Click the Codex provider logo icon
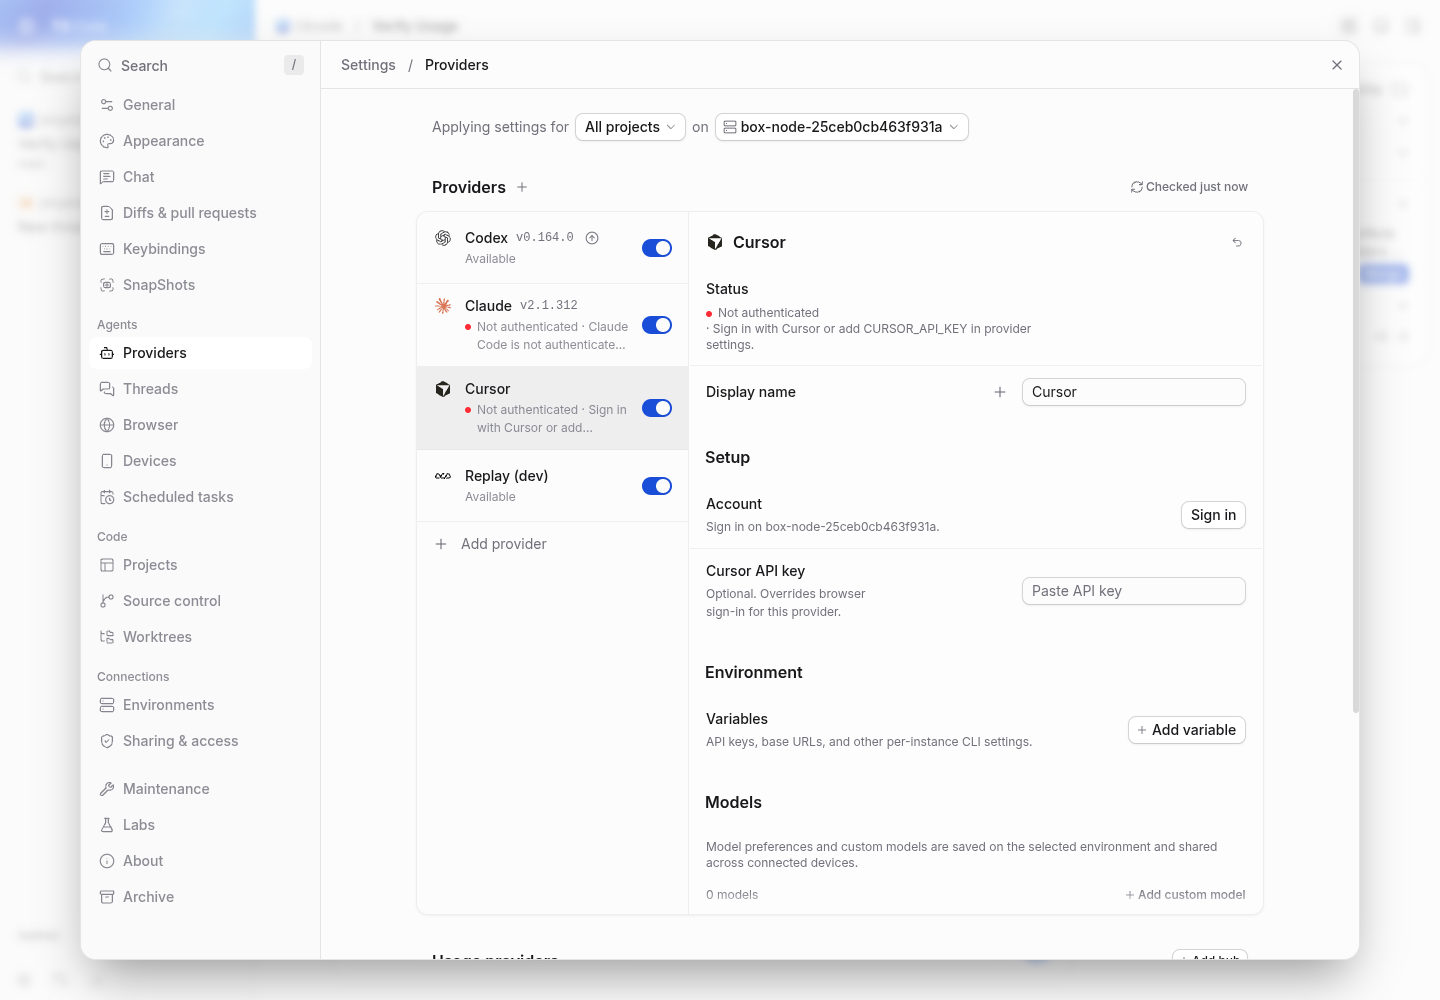This screenshot has width=1440, height=1000. (x=443, y=238)
